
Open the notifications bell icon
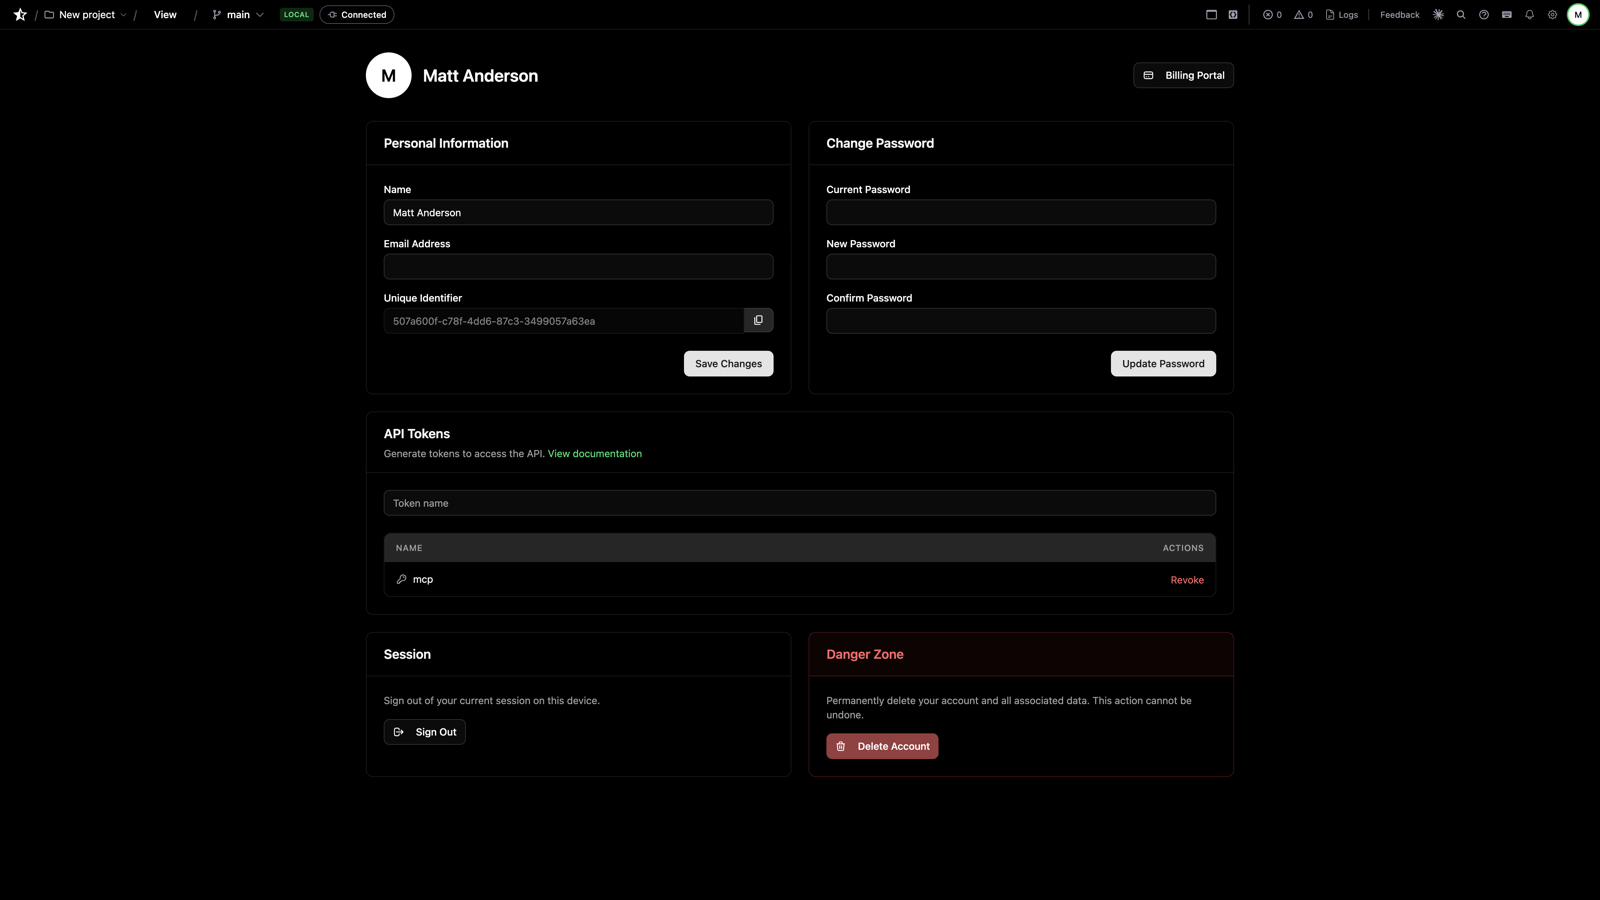click(1529, 14)
